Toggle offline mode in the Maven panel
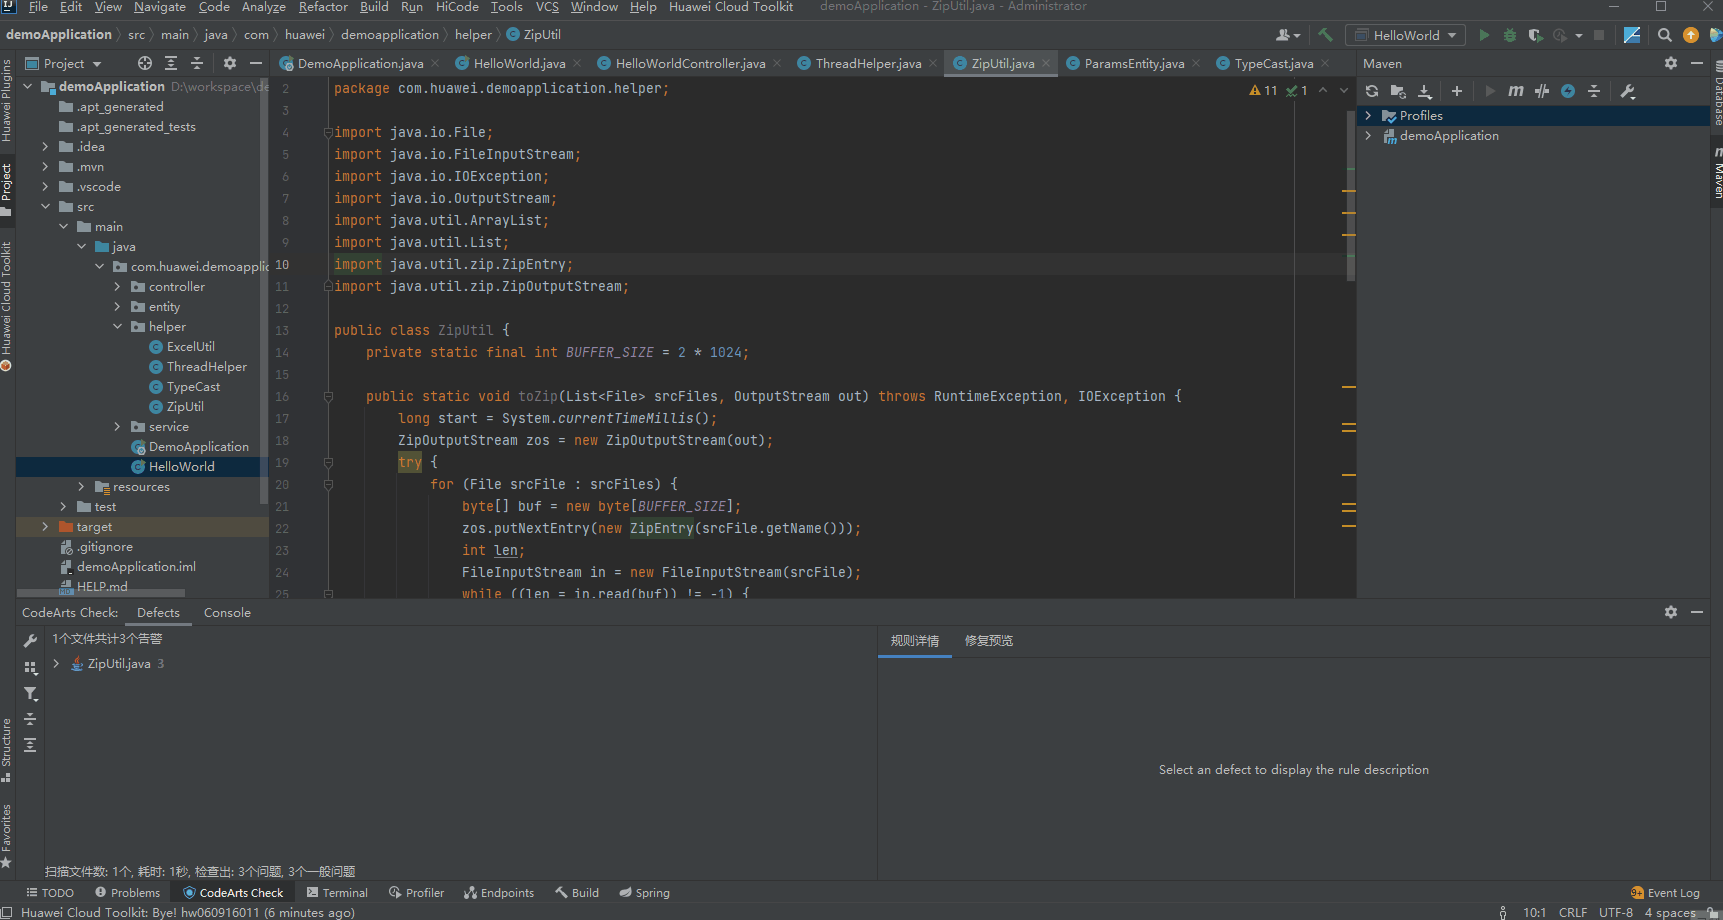This screenshot has width=1723, height=920. pos(1567,90)
